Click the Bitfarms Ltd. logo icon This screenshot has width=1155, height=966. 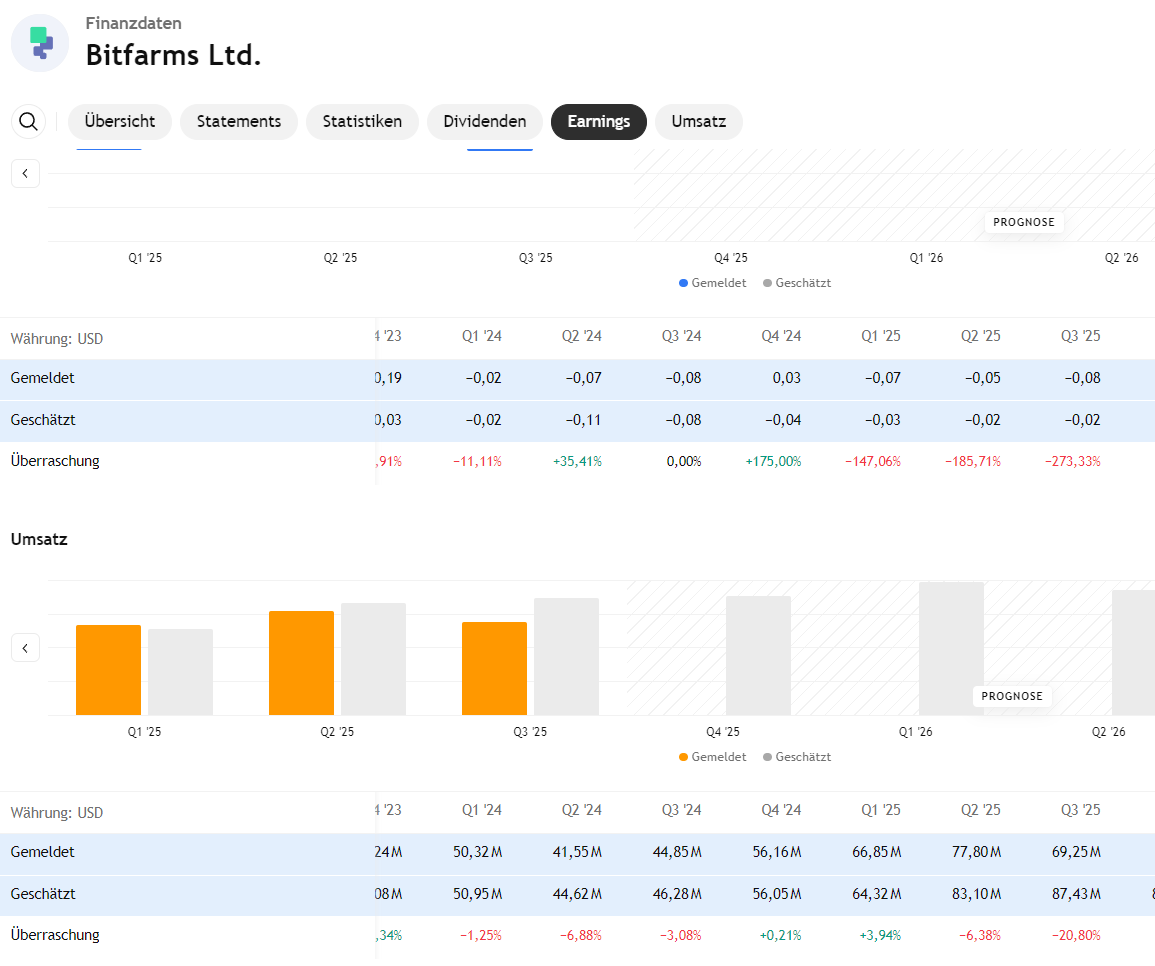40,43
